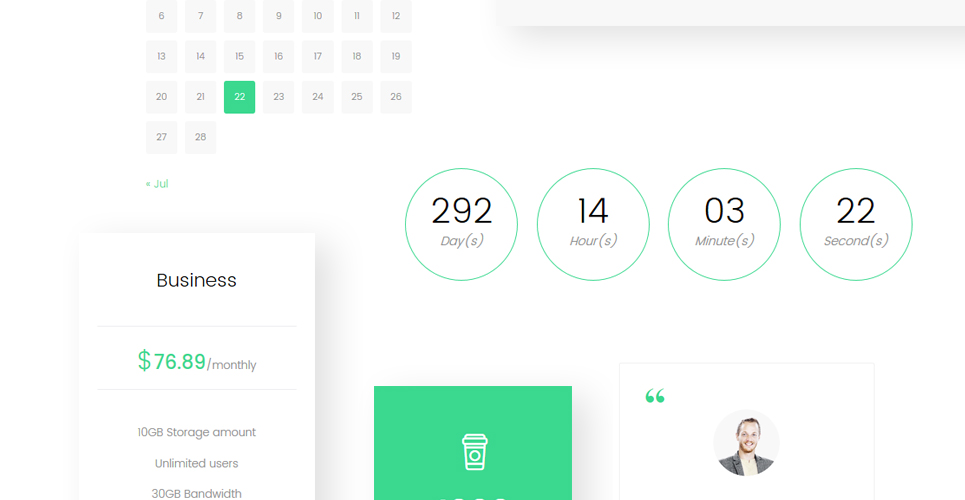Click the Unlimited users feature text
Viewport: 965px width, 500px height.
196,463
